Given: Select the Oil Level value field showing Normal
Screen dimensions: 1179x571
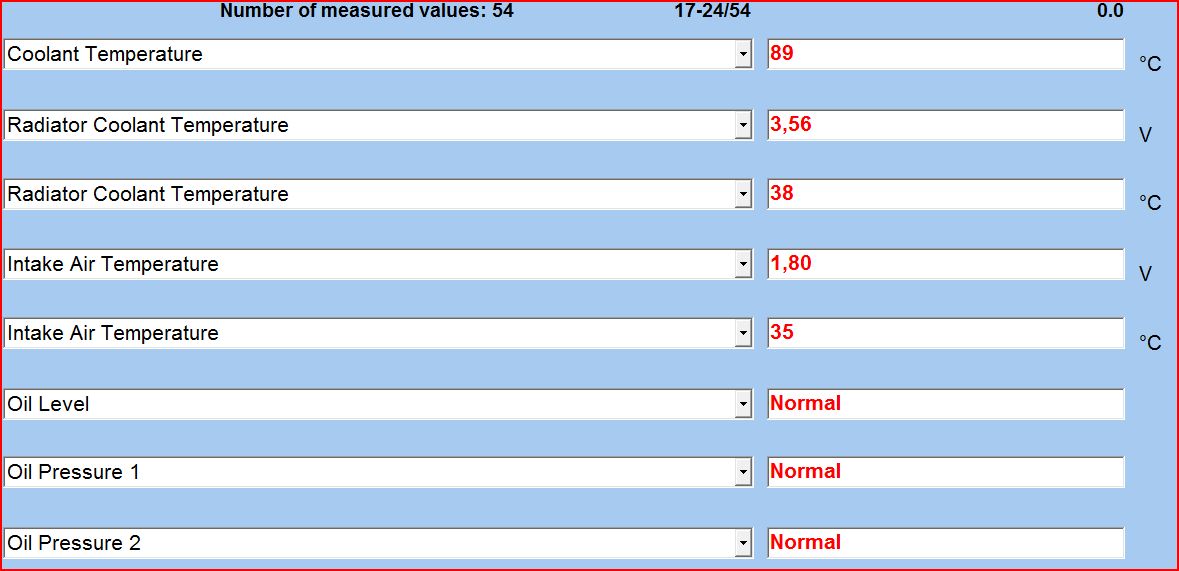Looking at the screenshot, I should (x=945, y=404).
